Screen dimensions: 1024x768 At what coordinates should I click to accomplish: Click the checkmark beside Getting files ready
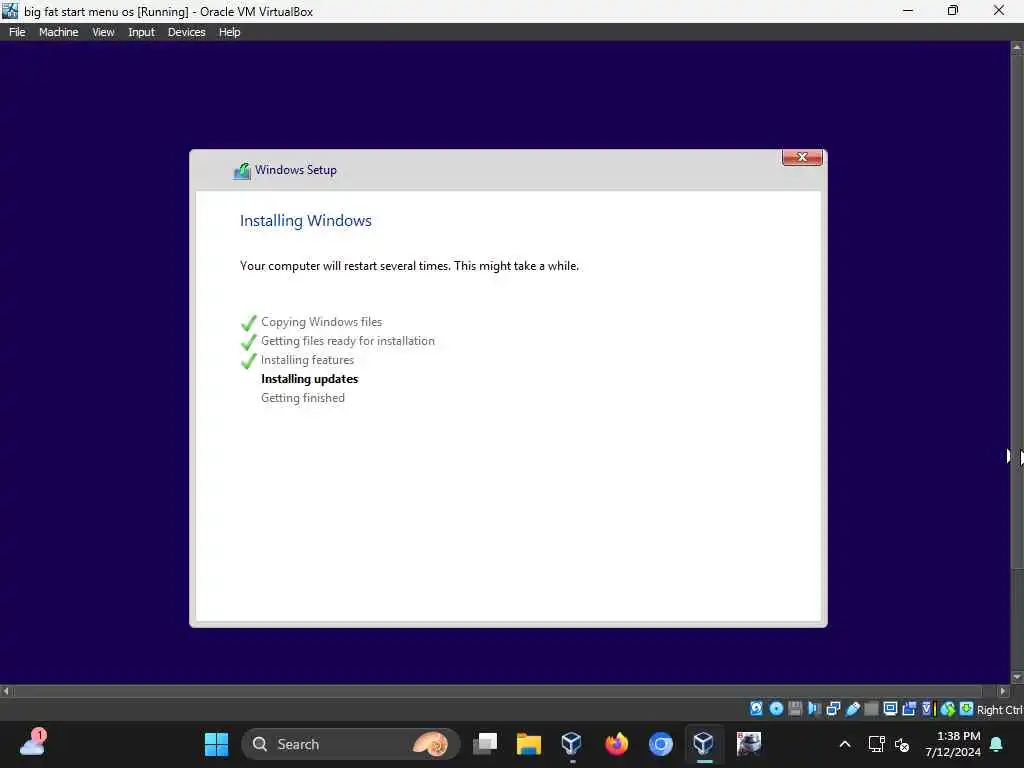pos(249,342)
